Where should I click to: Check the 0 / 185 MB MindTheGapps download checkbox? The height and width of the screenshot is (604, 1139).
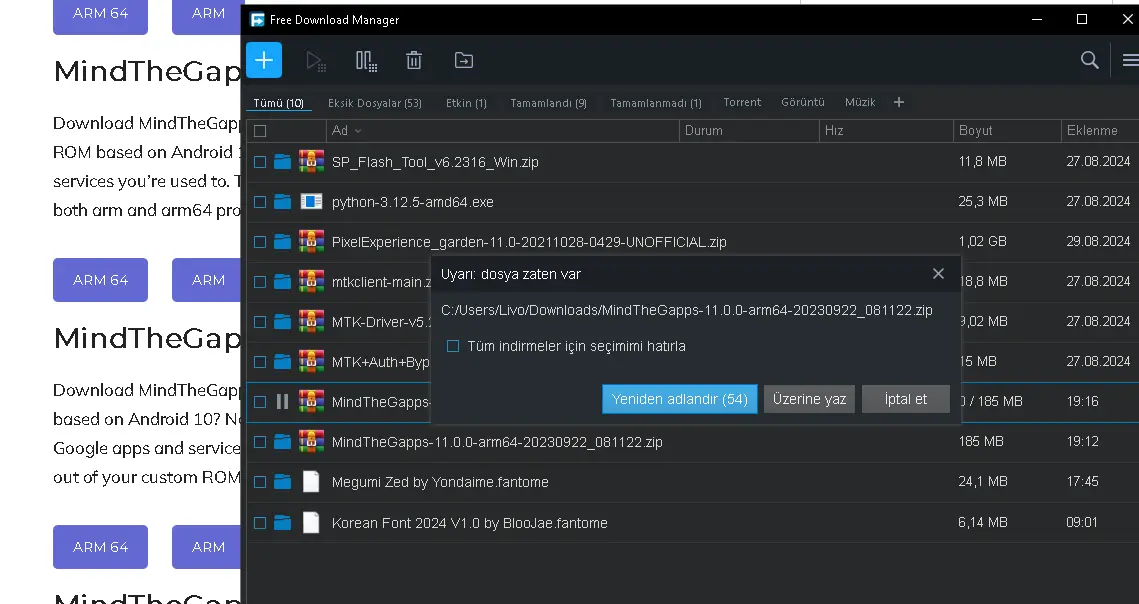click(x=260, y=402)
